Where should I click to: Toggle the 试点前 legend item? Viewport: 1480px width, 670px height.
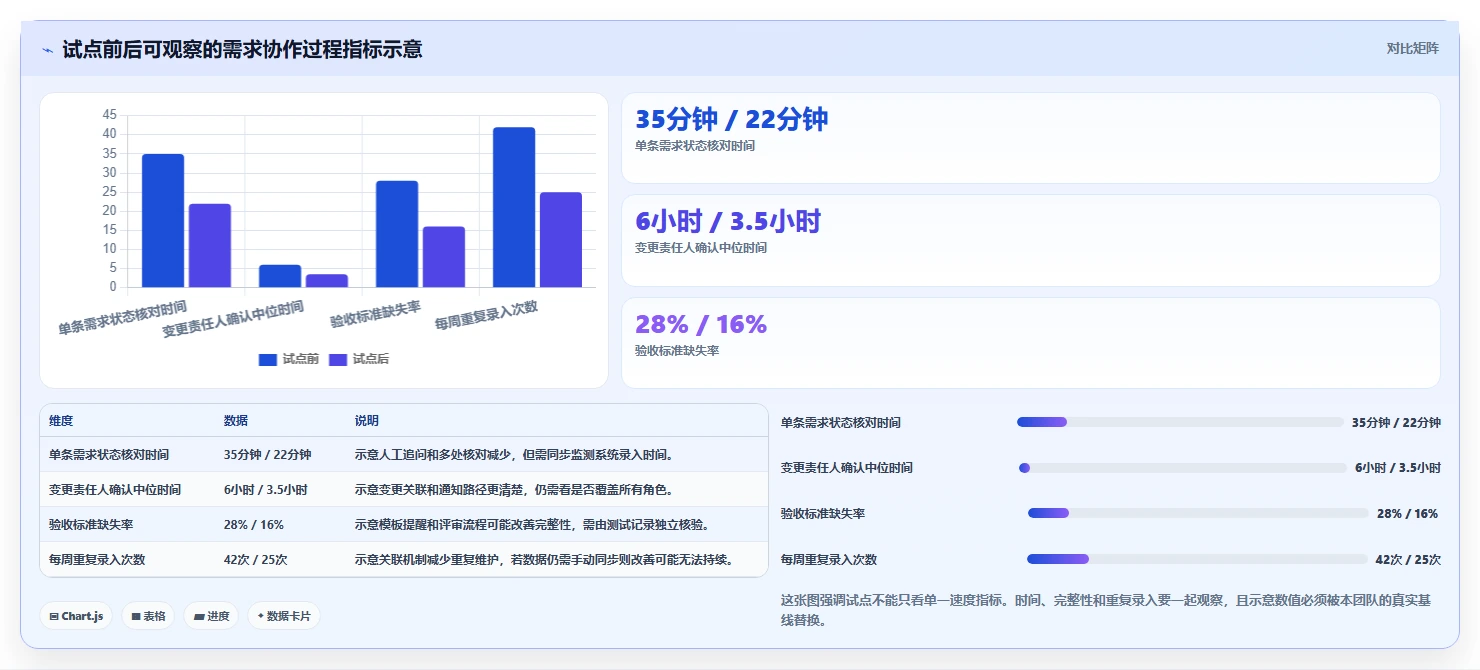pyautogui.click(x=288, y=359)
